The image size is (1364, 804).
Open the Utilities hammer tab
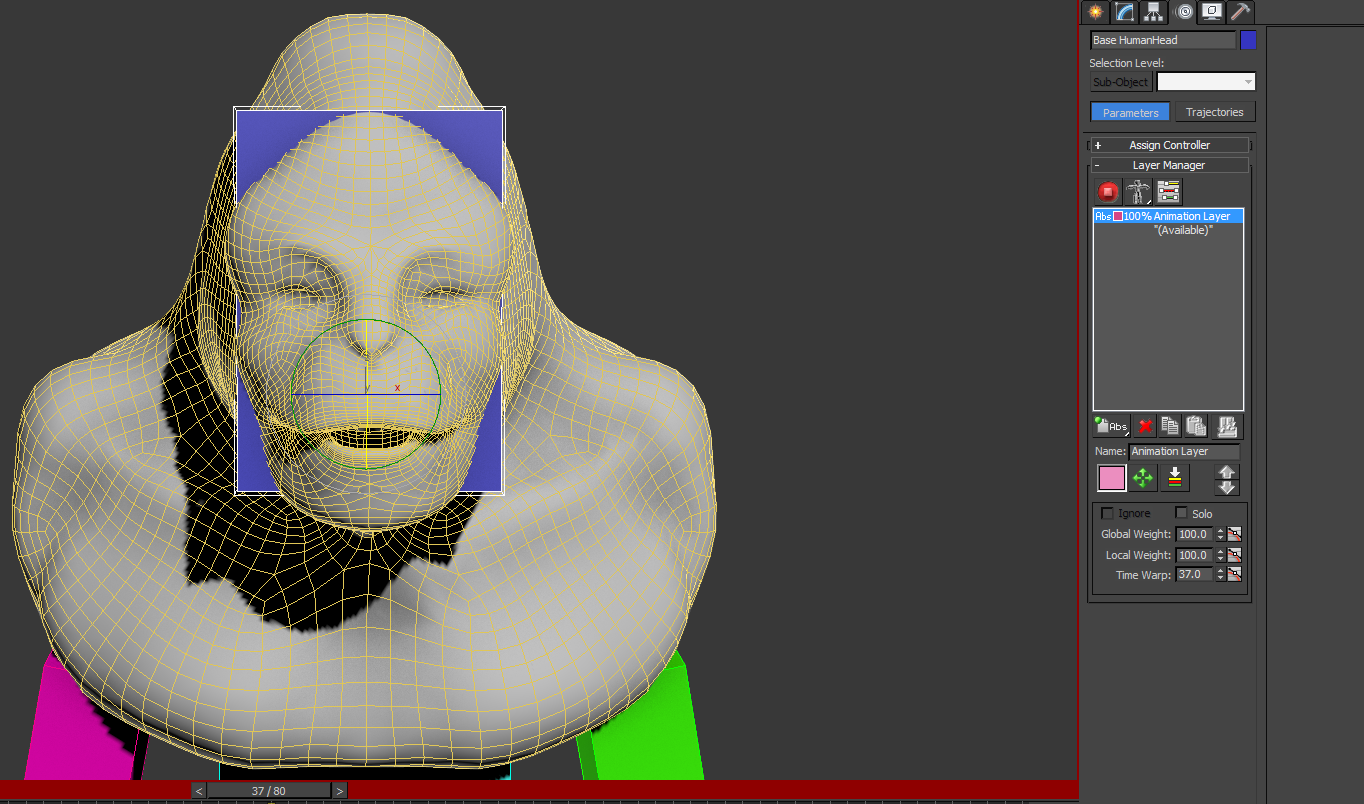click(x=1240, y=12)
